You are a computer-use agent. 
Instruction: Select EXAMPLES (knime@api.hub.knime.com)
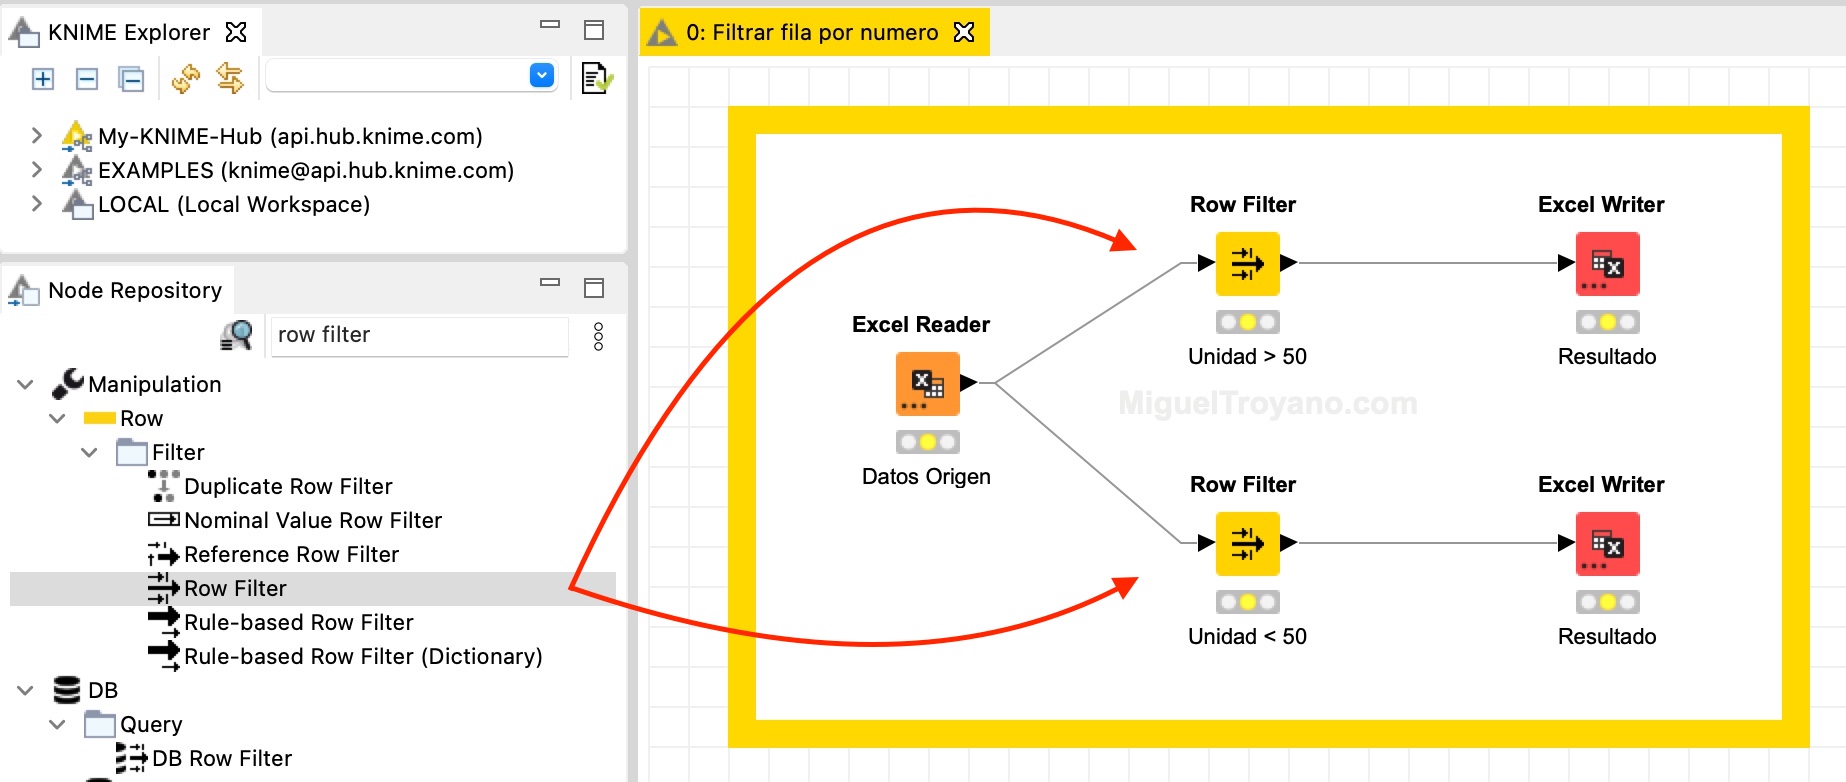306,170
